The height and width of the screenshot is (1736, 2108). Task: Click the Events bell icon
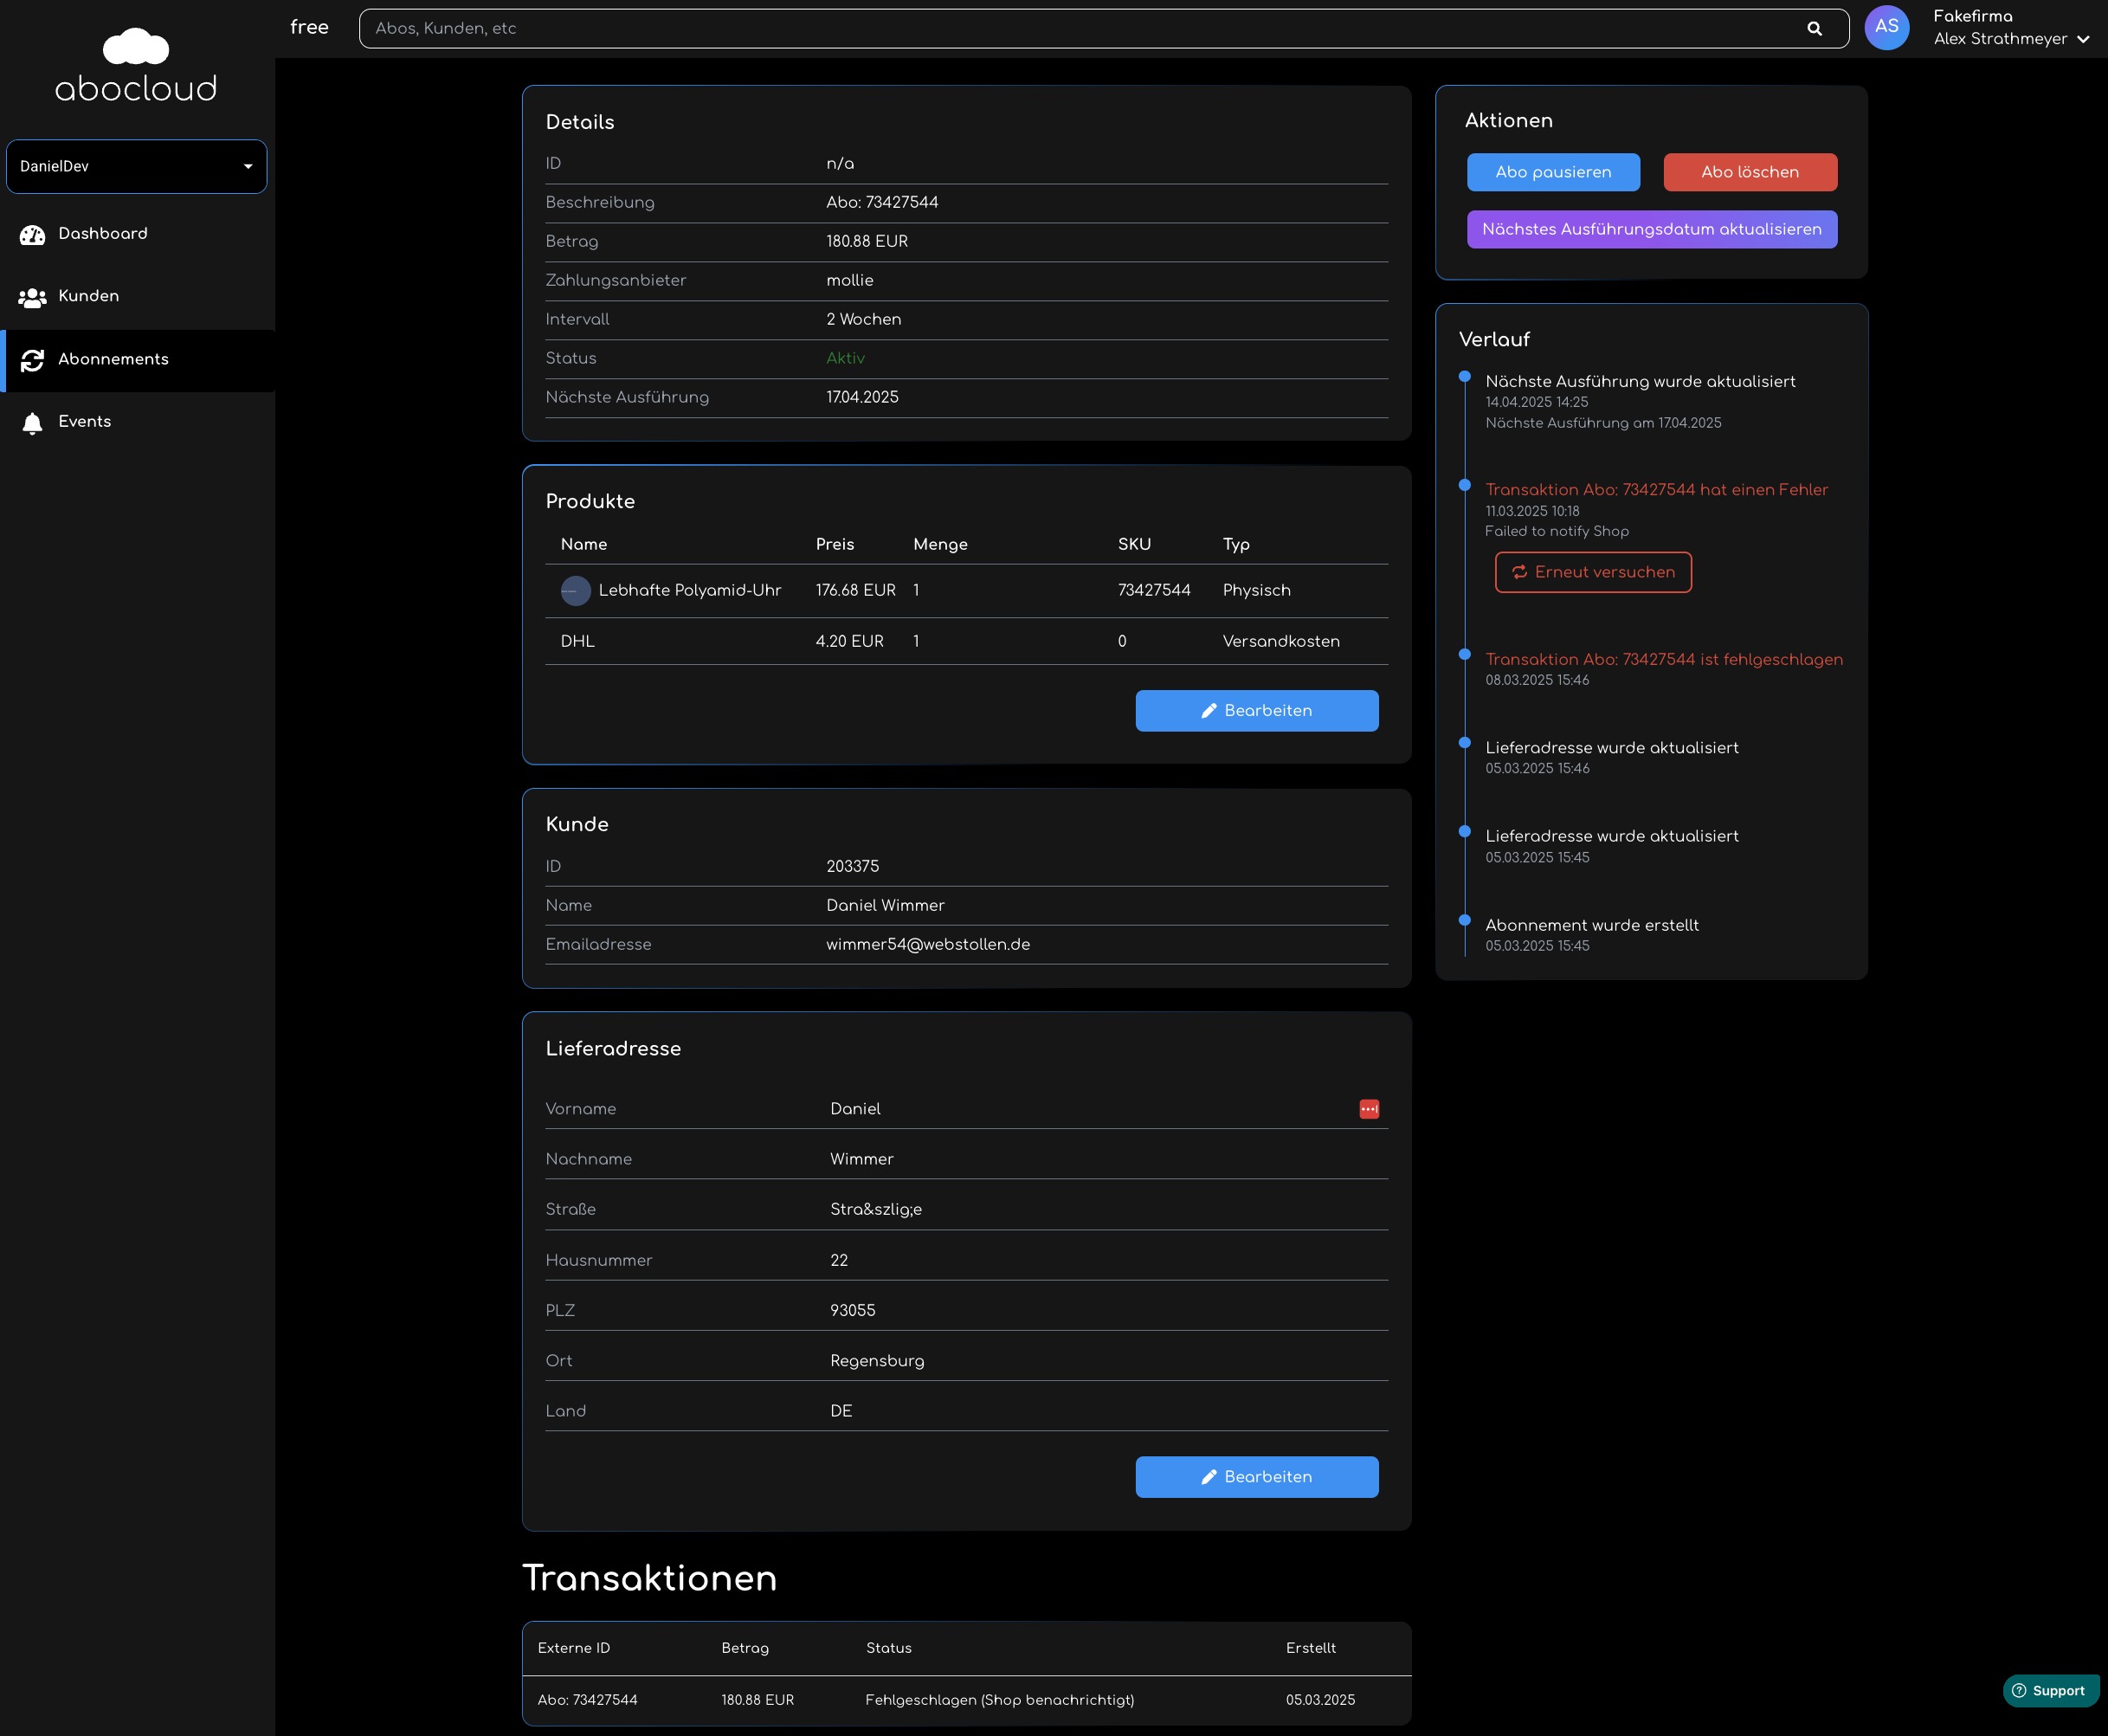pos(32,423)
